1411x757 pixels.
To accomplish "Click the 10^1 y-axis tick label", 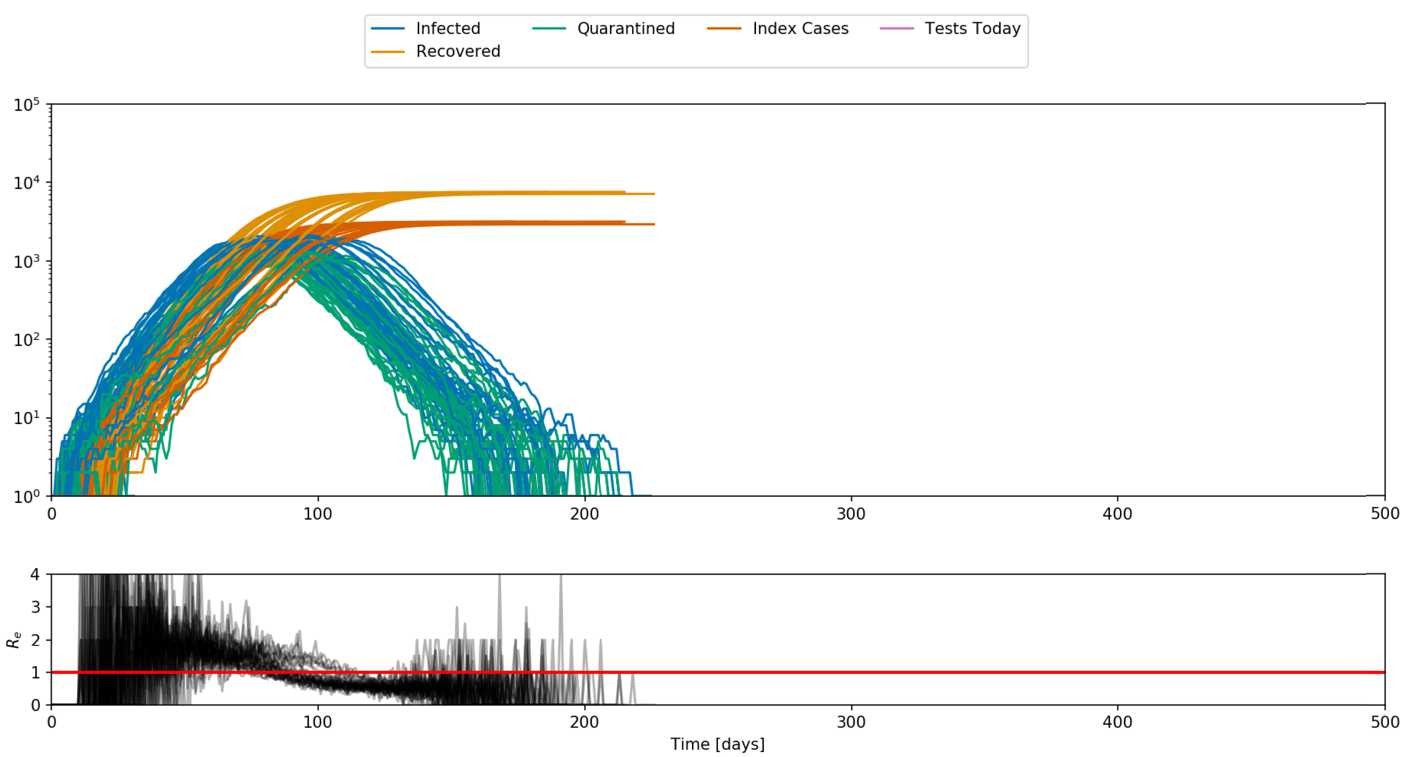I will 27,418.
